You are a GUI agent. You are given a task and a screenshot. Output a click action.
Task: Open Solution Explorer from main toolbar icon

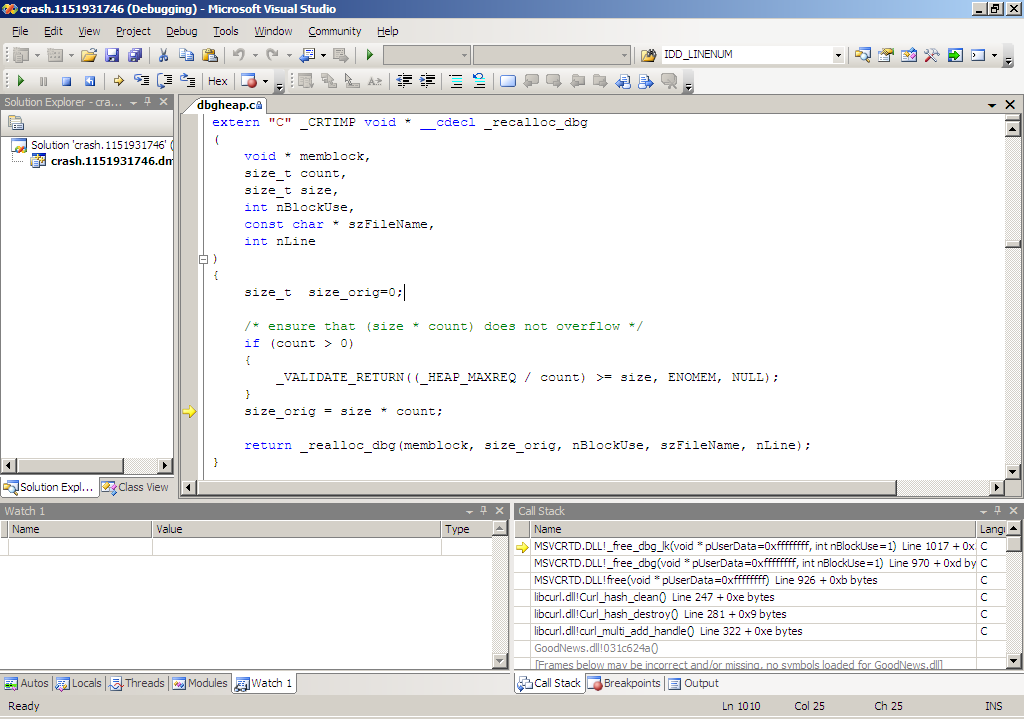point(862,55)
